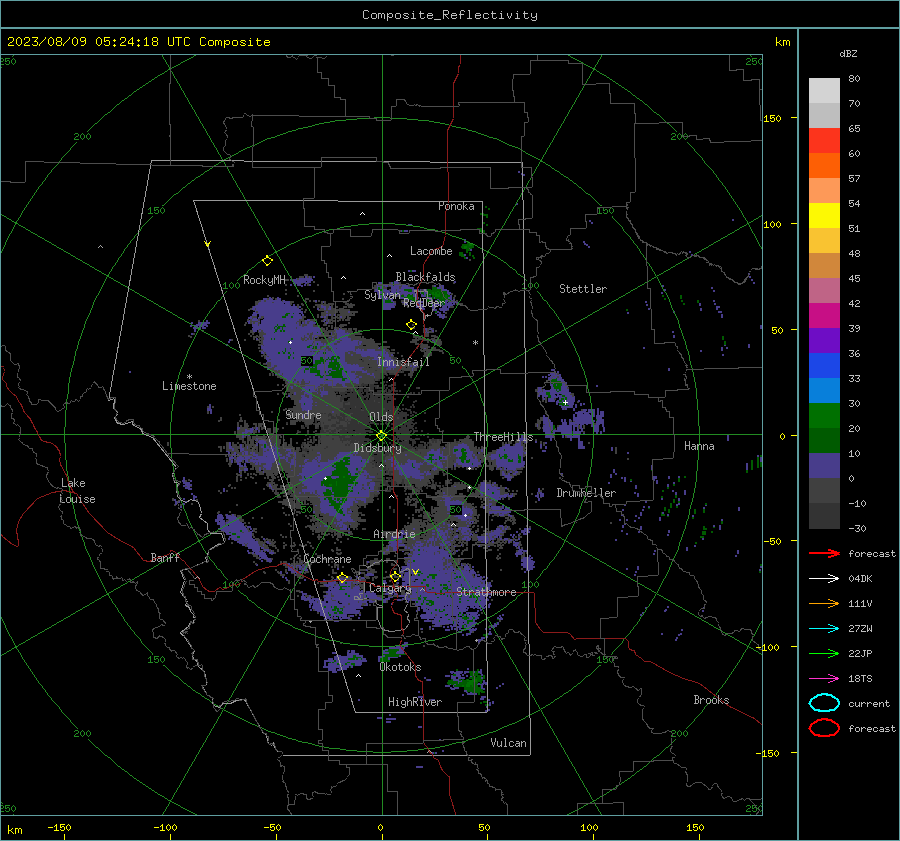Viewport: 900px width, 841px height.
Task: Click the Innisfail city label
Action: point(403,362)
